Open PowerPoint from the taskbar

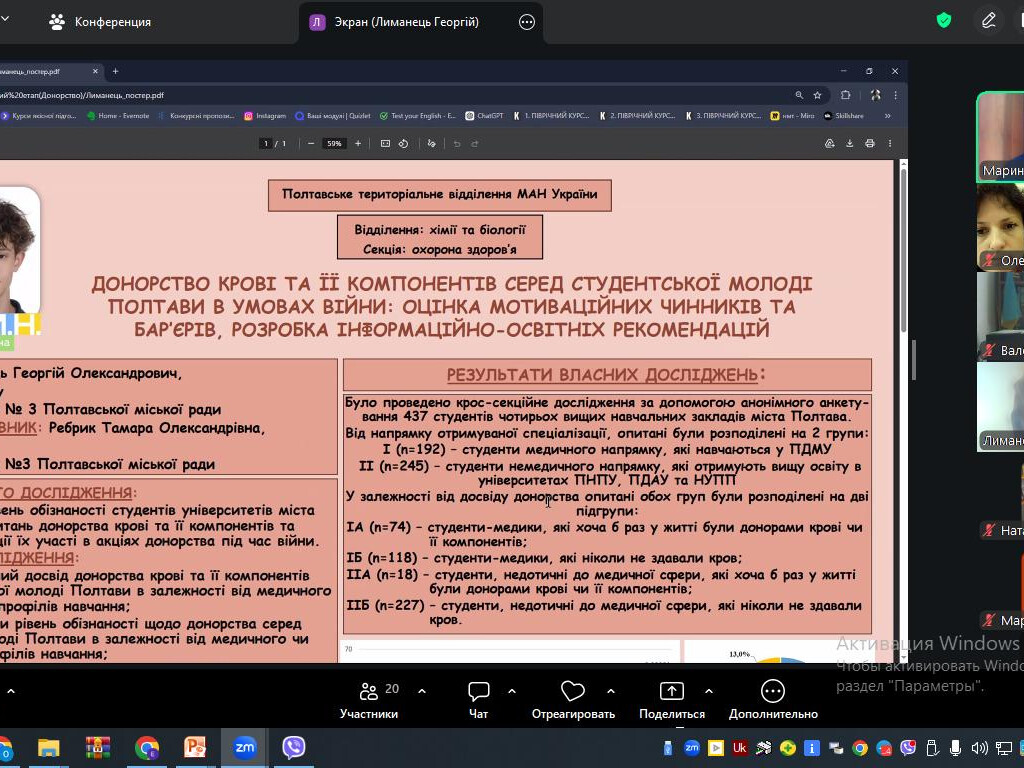pyautogui.click(x=195, y=747)
